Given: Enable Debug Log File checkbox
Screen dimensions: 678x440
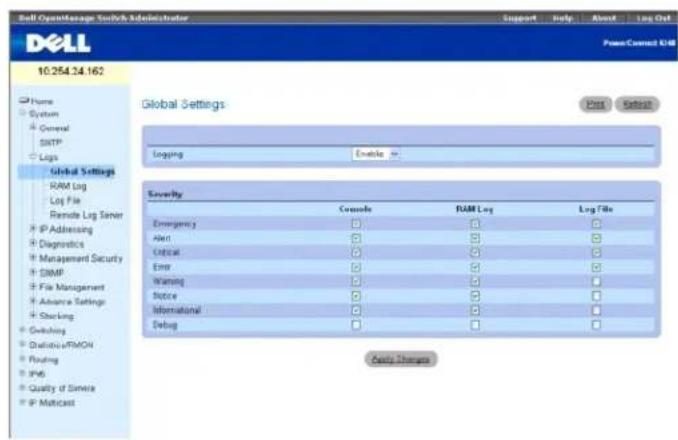Looking at the screenshot, I should click(x=596, y=325).
